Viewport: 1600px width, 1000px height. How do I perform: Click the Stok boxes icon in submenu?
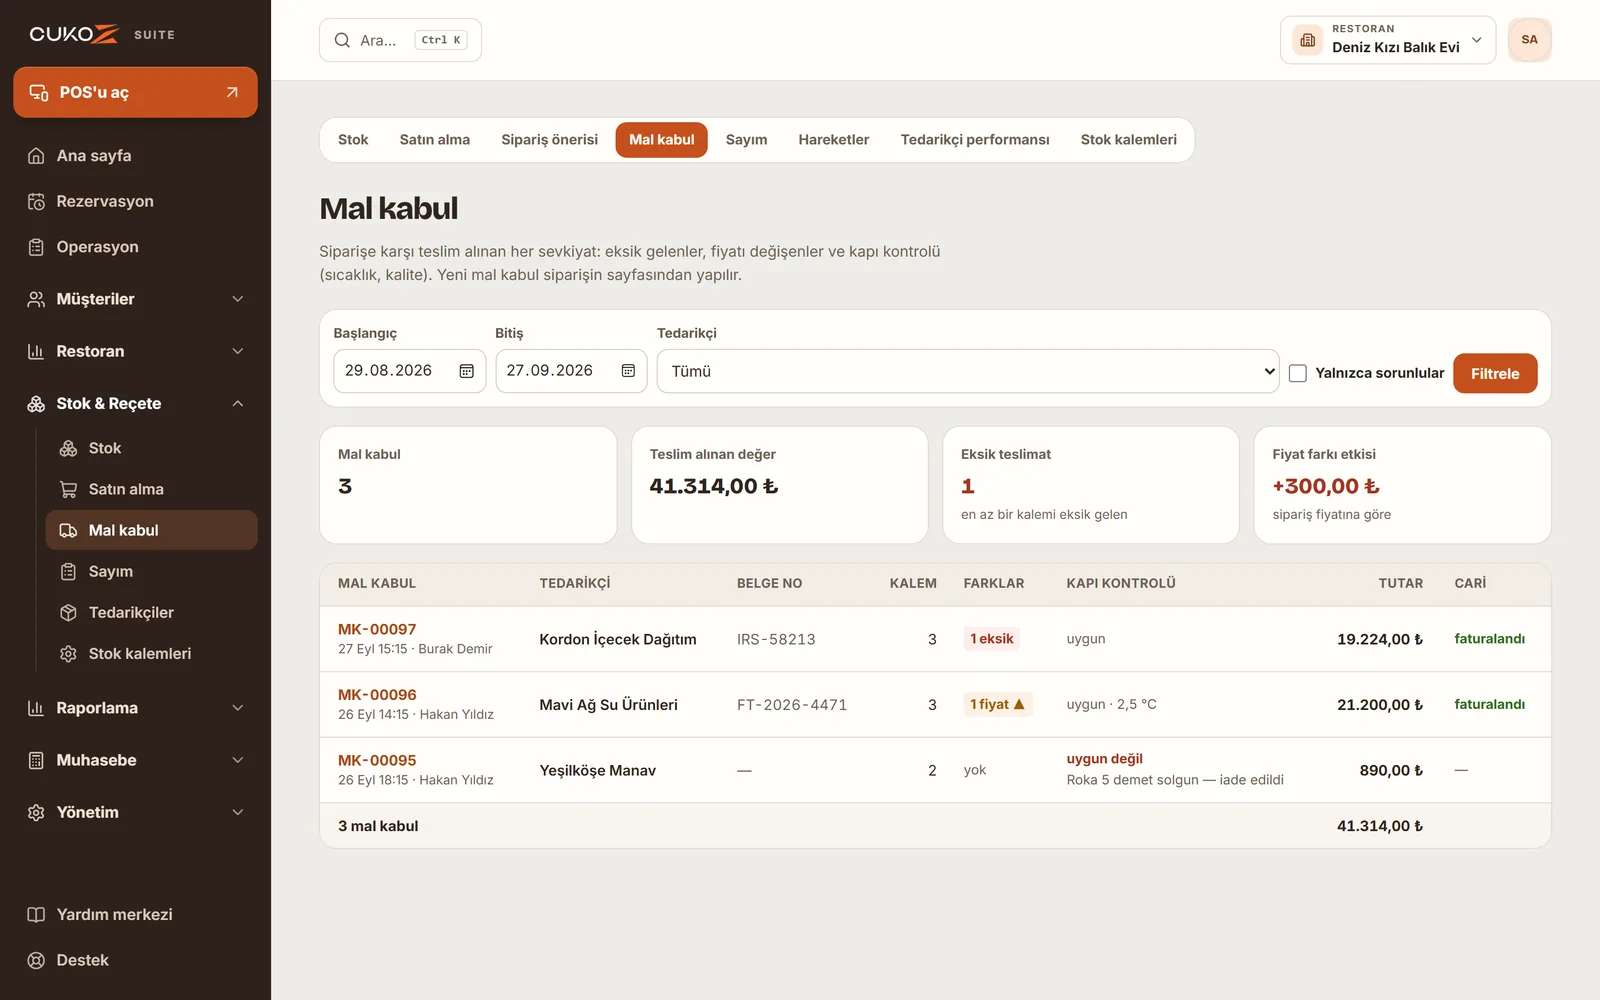click(68, 448)
